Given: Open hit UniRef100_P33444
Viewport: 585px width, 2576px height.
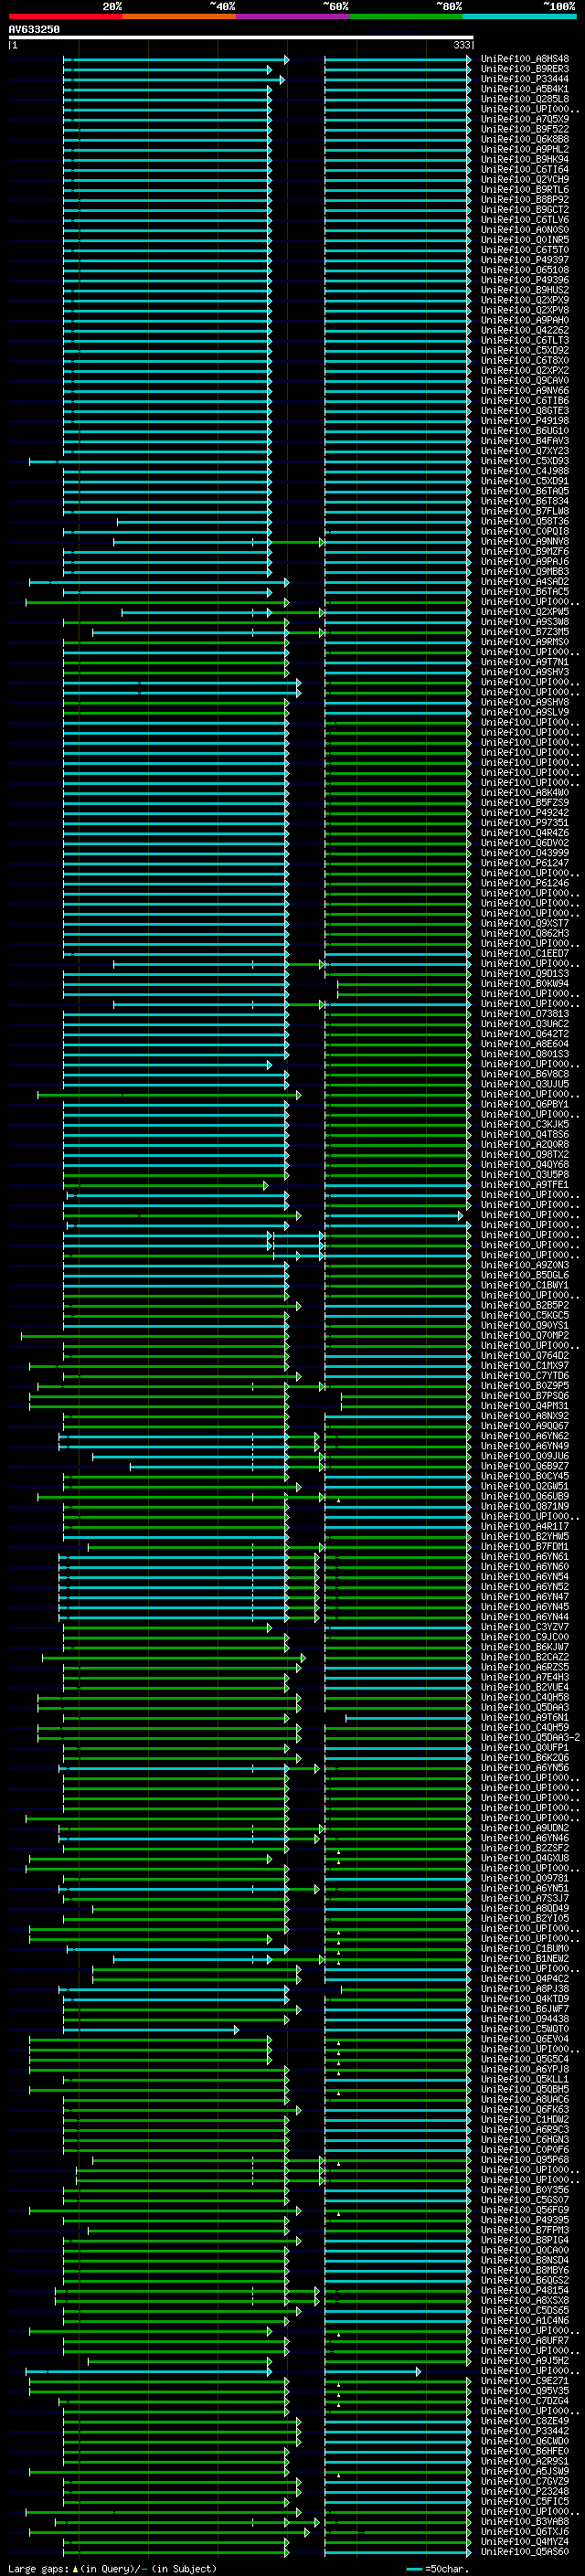Looking at the screenshot, I should [x=525, y=79].
